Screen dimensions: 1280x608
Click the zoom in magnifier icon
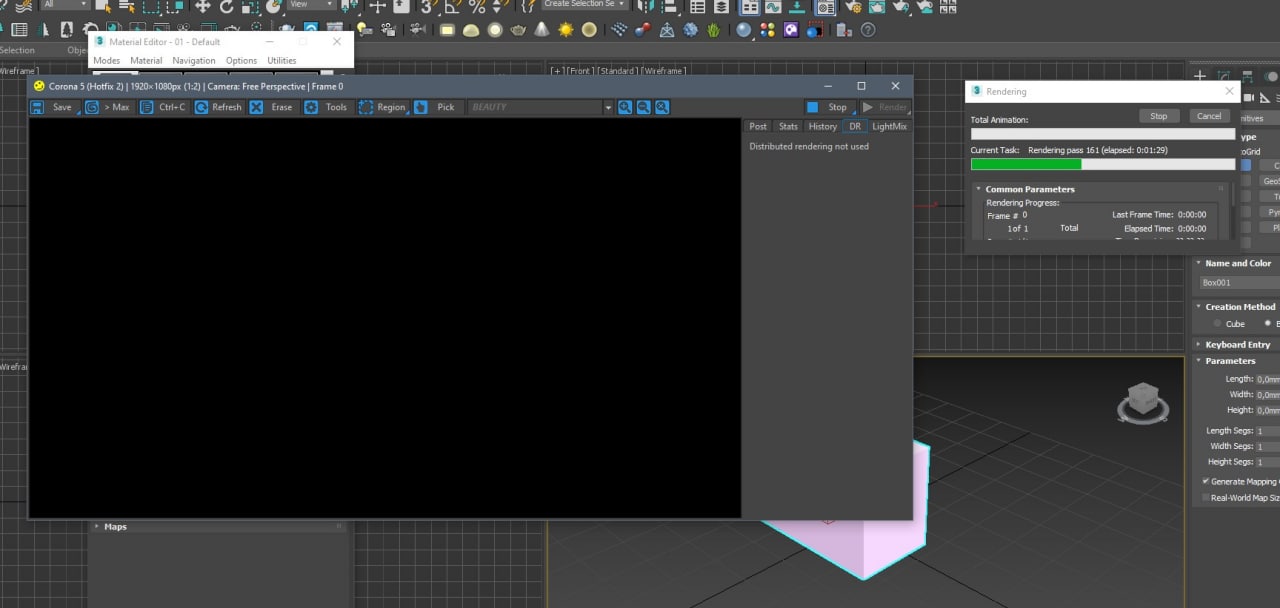point(625,107)
